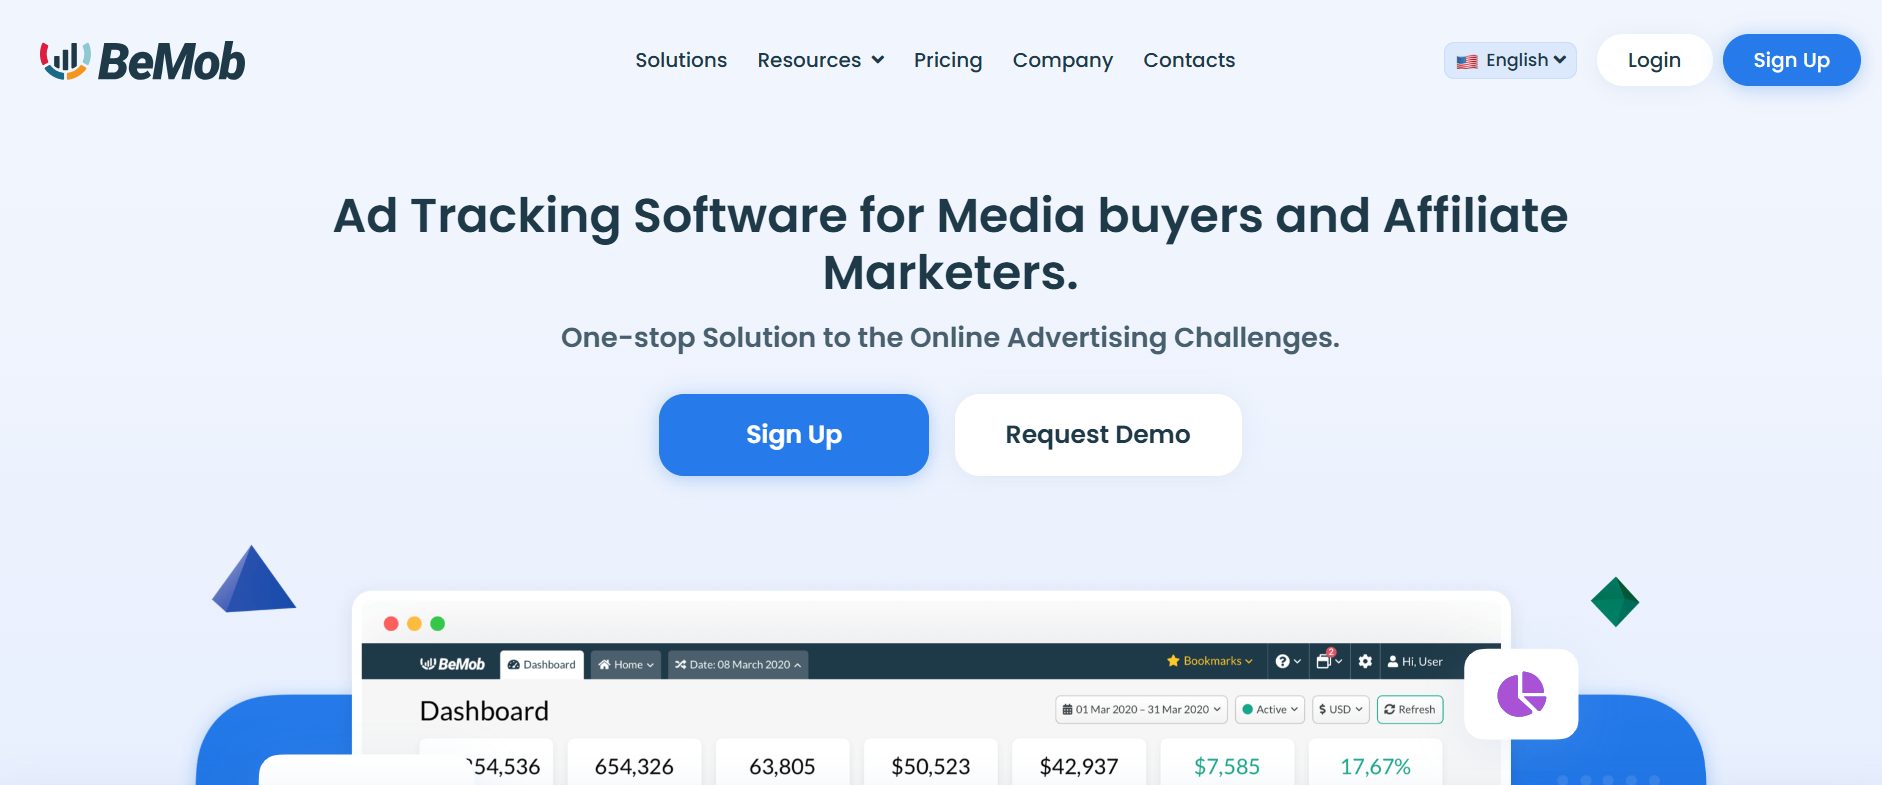This screenshot has height=785, width=1882.
Task: Open the Active status dropdown
Action: tap(1270, 709)
